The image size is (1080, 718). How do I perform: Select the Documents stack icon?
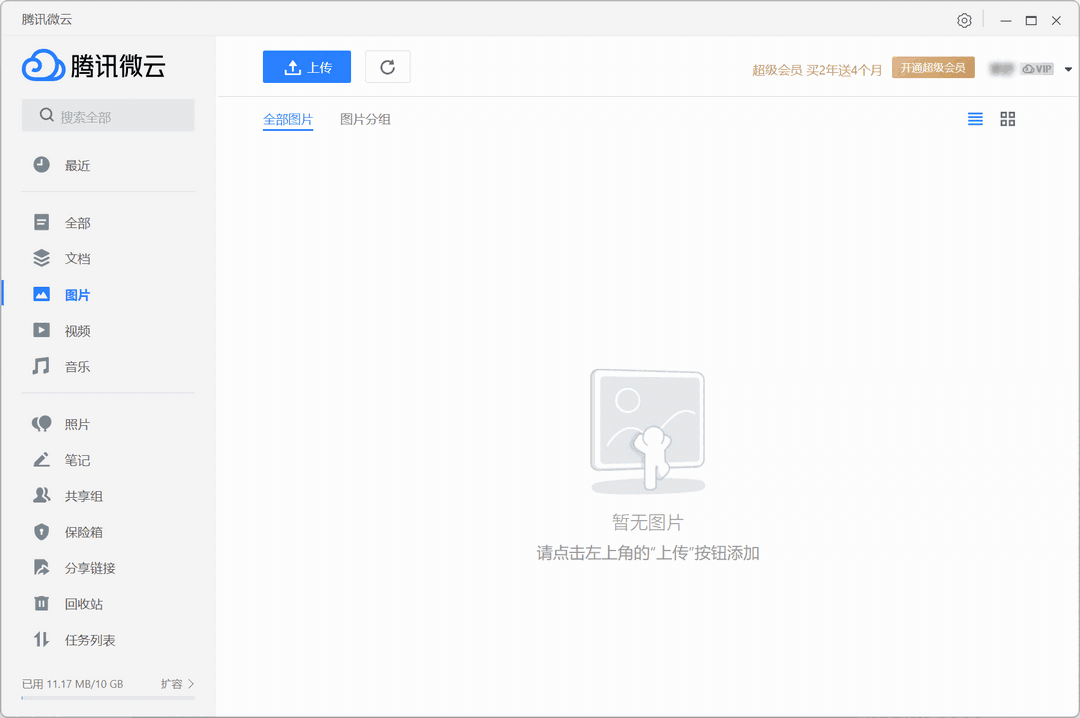tap(41, 258)
